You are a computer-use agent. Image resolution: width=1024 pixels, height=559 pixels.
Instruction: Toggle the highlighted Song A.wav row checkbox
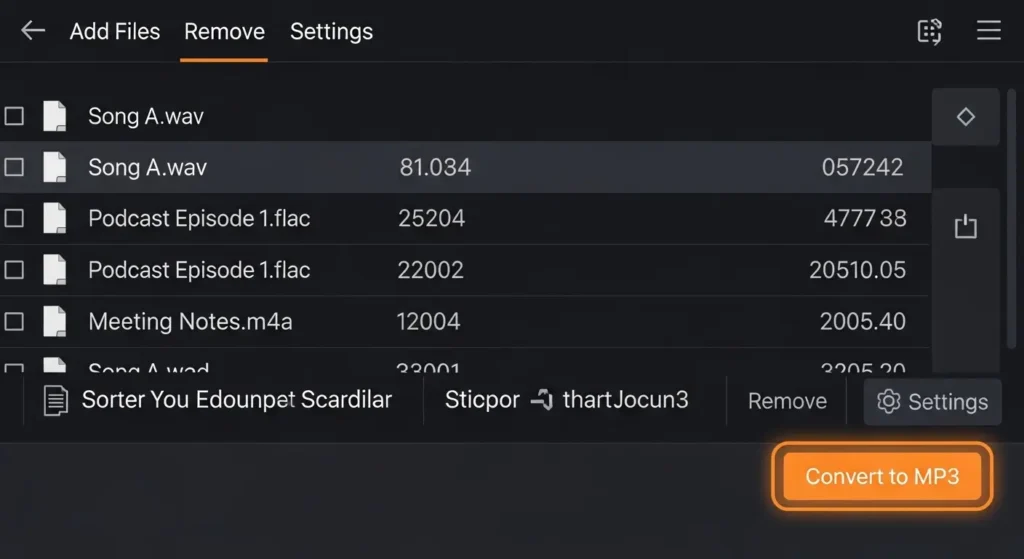(x=14, y=167)
